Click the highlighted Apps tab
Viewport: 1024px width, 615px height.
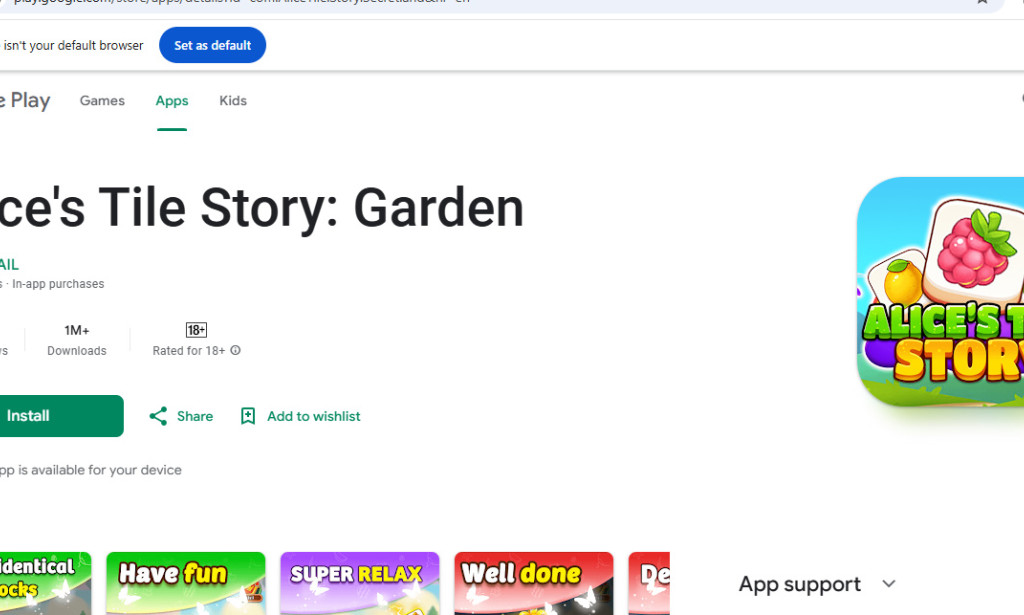(x=171, y=100)
